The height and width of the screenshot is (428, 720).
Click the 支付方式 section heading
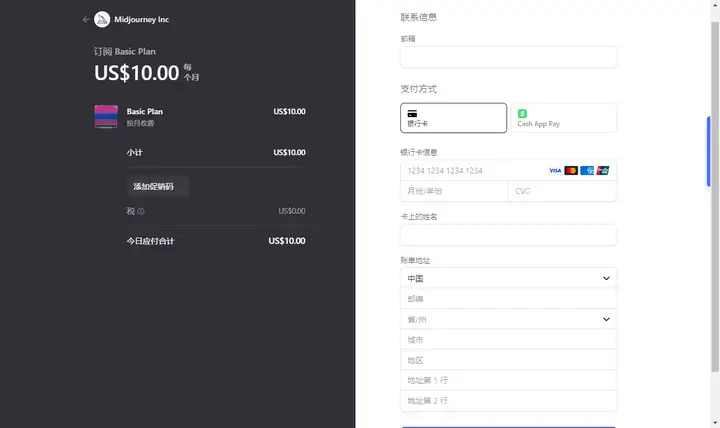point(418,89)
